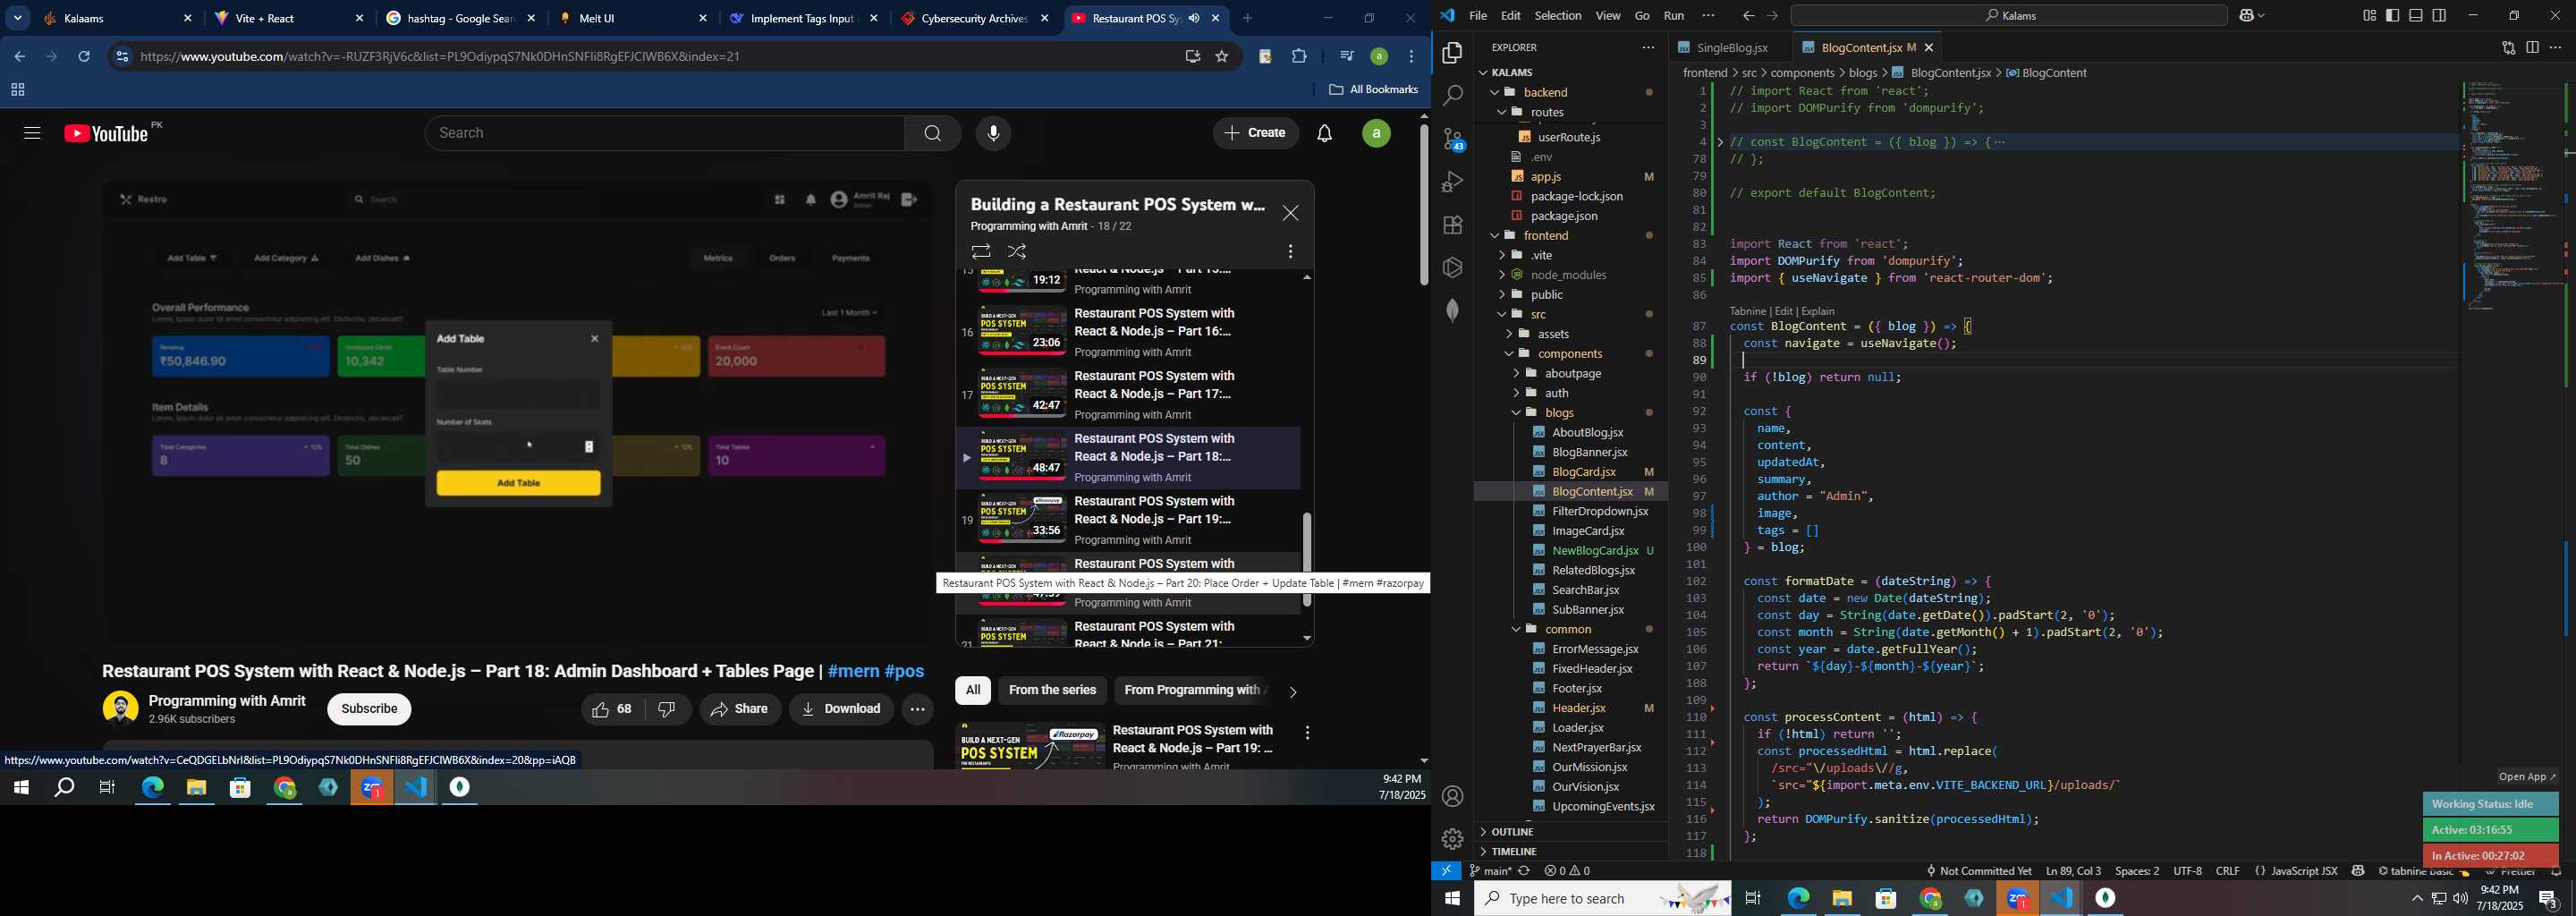The image size is (2576, 916).
Task: Click main branch in status bar
Action: pyautogui.click(x=1489, y=871)
